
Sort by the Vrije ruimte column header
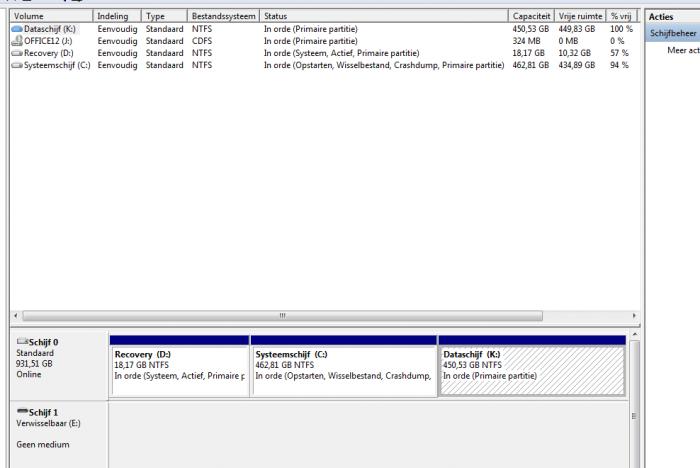coord(580,16)
